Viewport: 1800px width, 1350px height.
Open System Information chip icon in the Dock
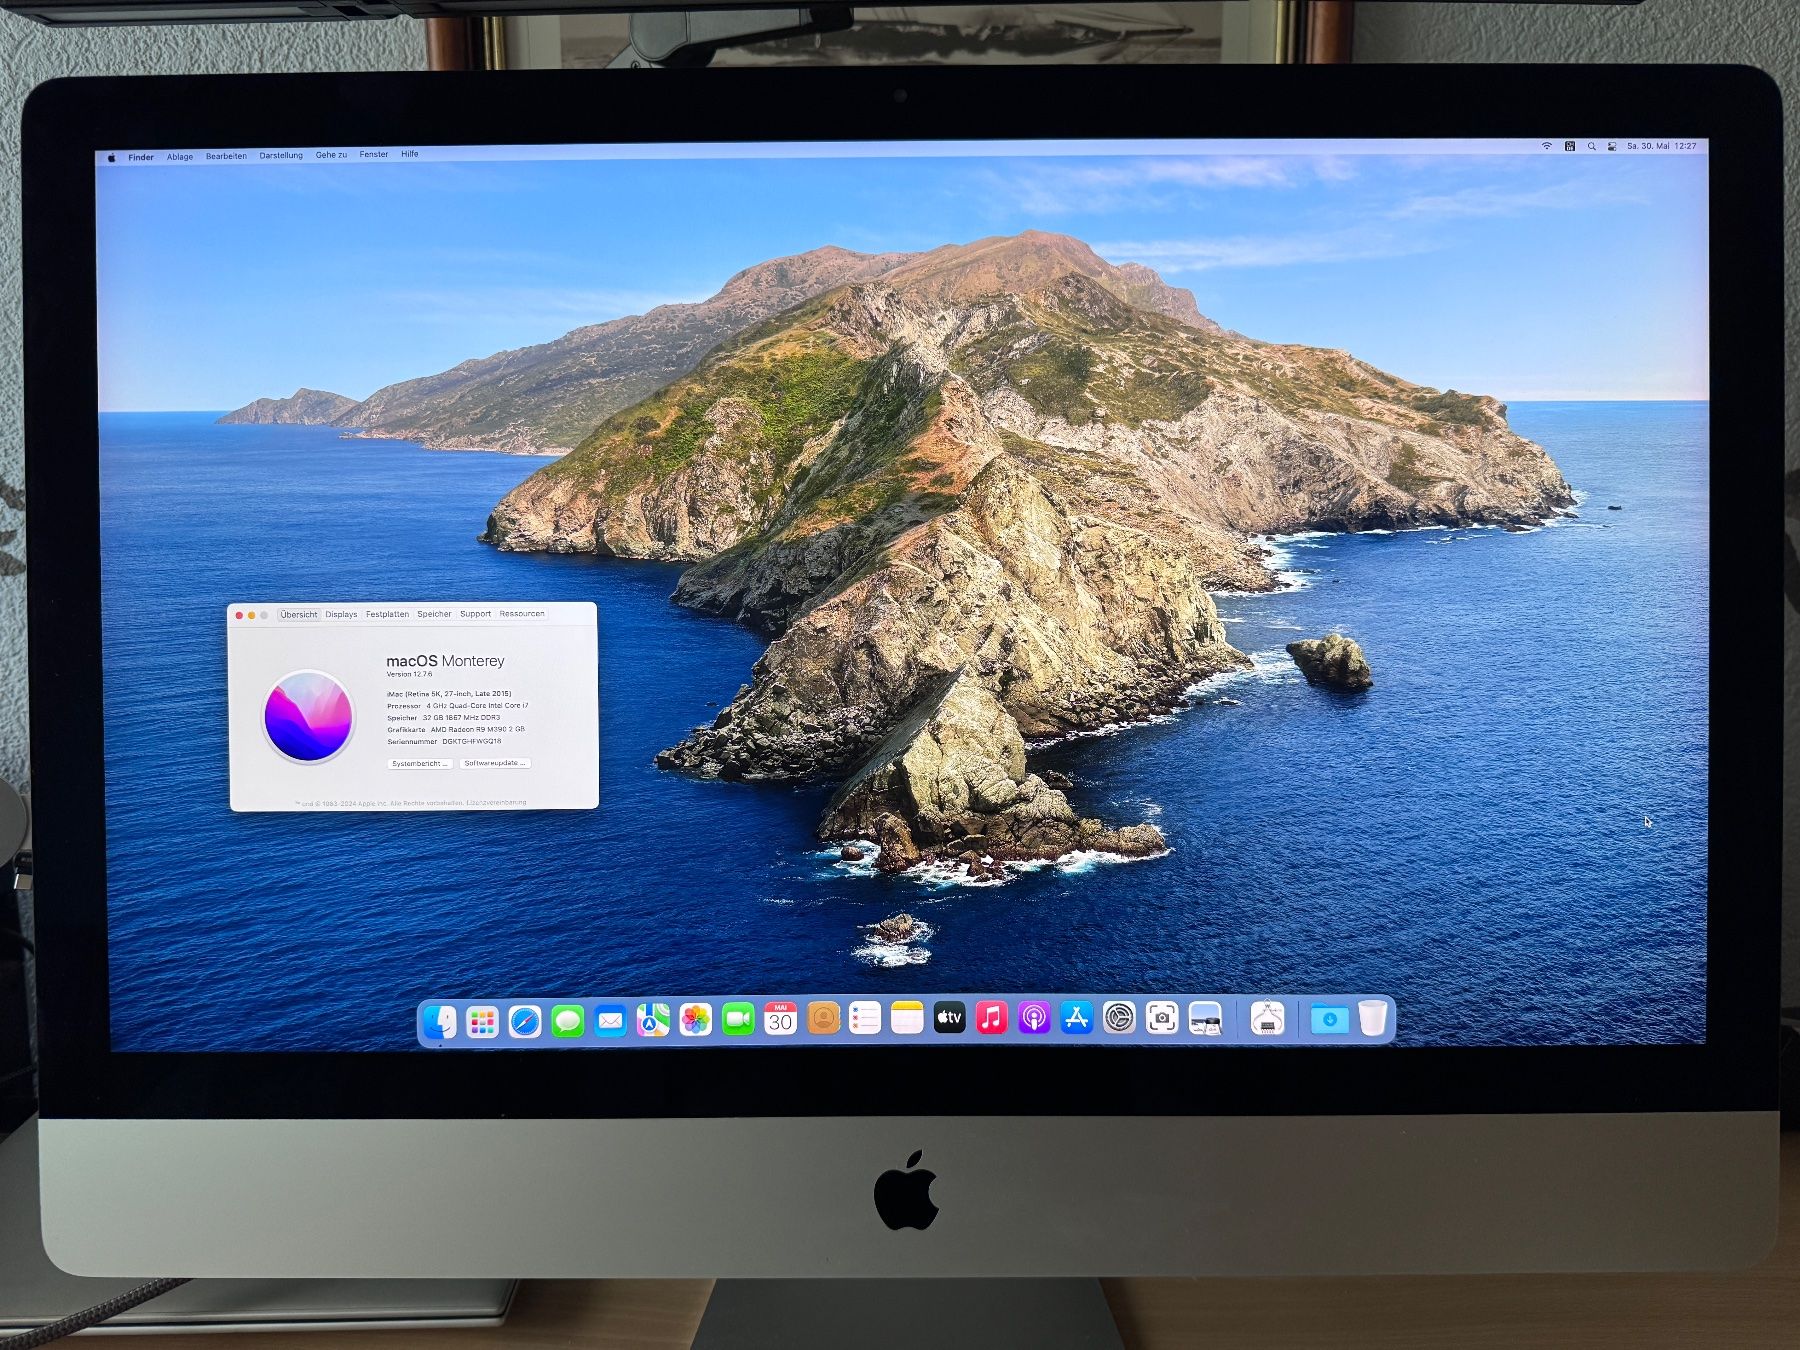[x=1267, y=1019]
